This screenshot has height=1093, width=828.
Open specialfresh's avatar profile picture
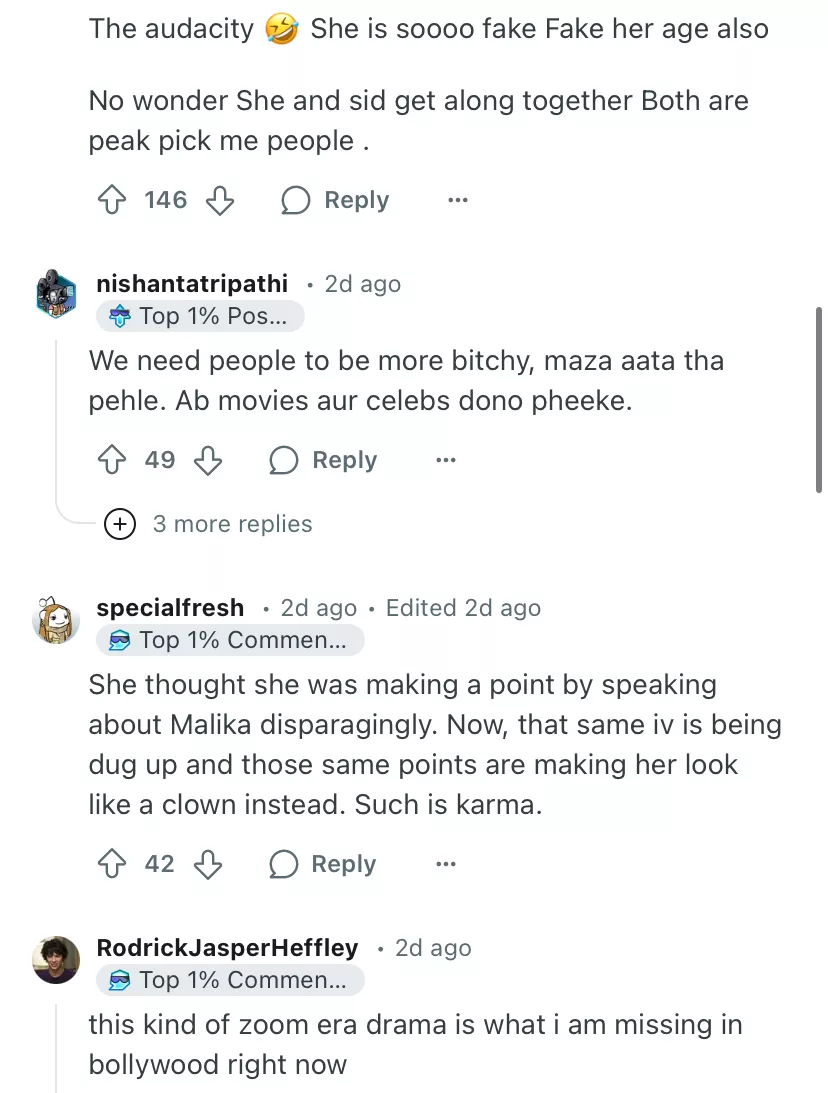pos(56,620)
